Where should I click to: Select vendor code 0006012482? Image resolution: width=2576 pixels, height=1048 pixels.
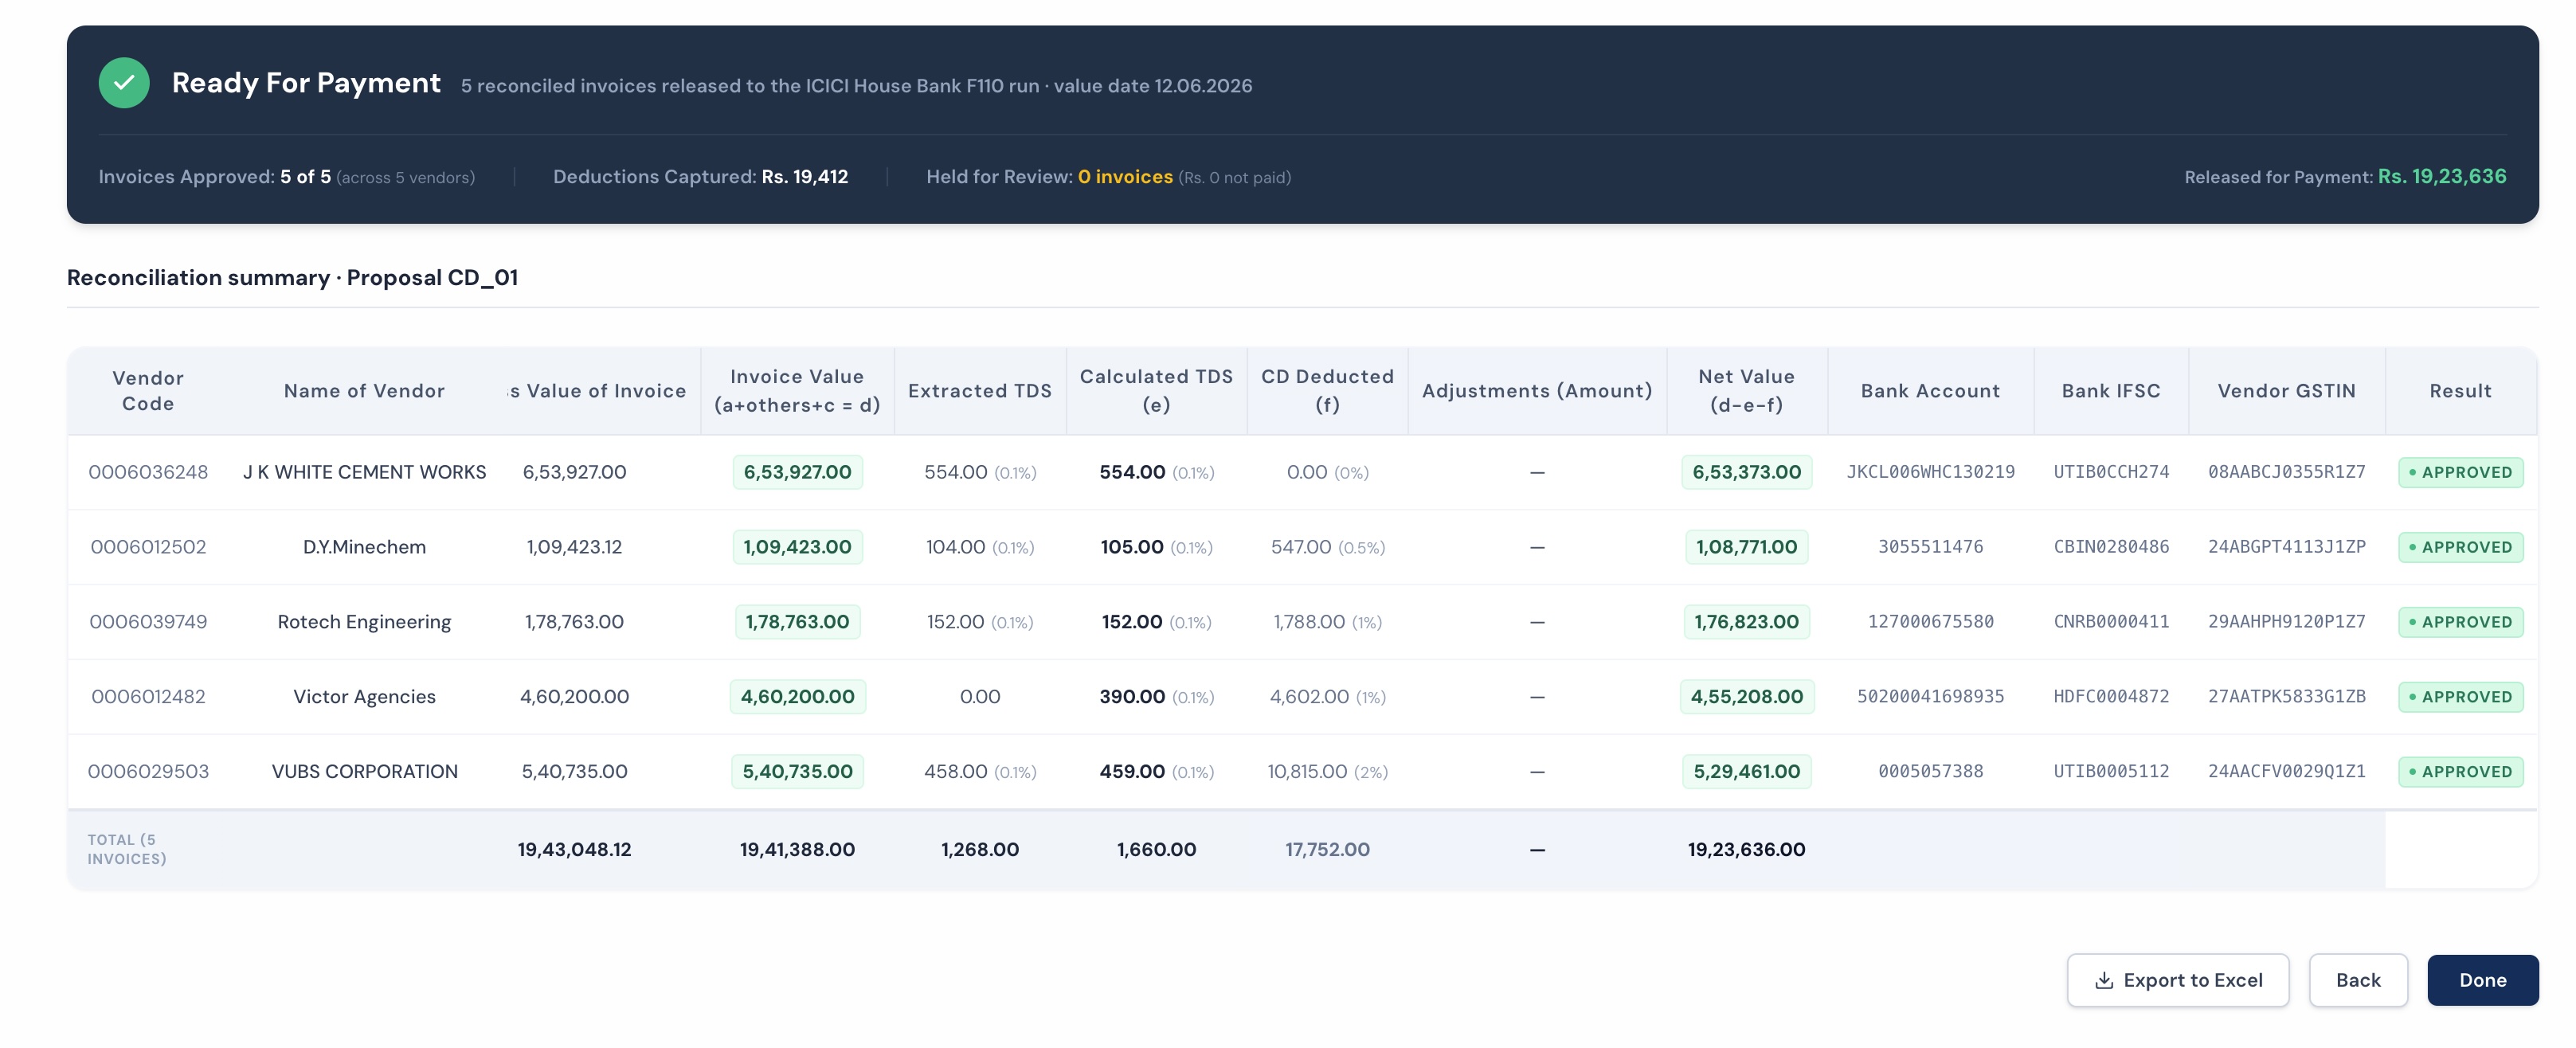coord(148,697)
